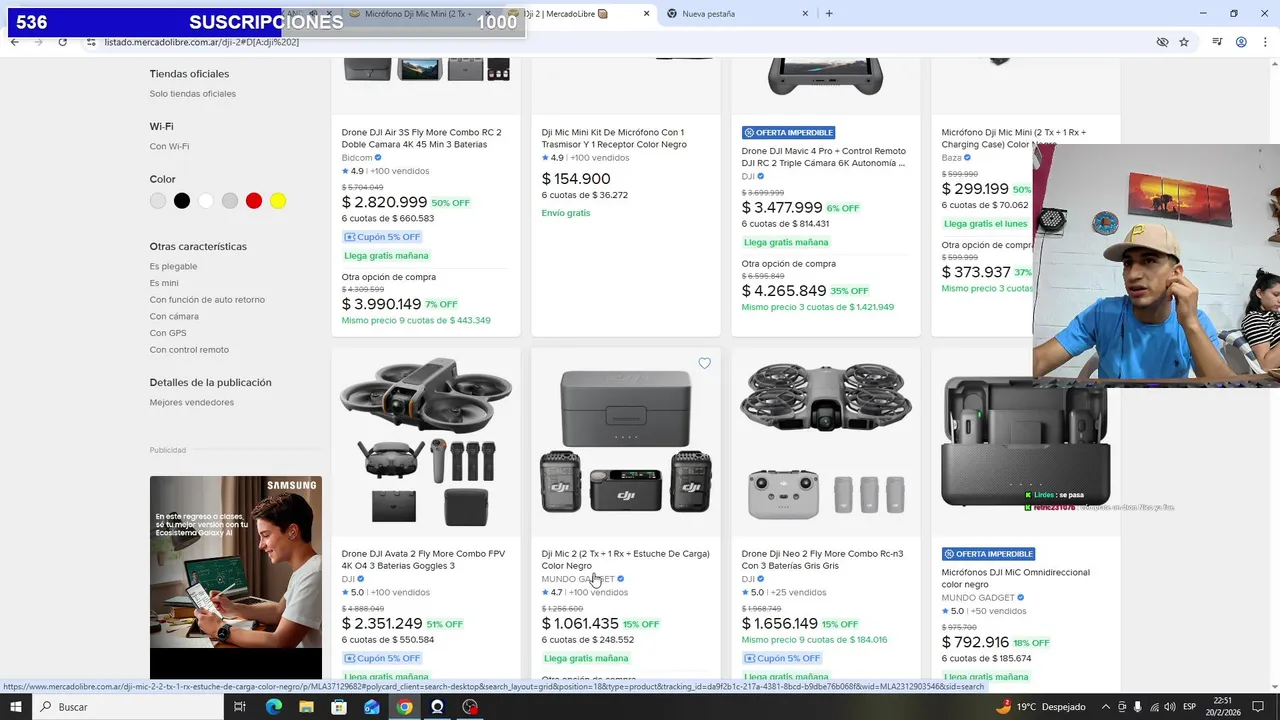Click Dji Neo 2 drone product image

826,441
